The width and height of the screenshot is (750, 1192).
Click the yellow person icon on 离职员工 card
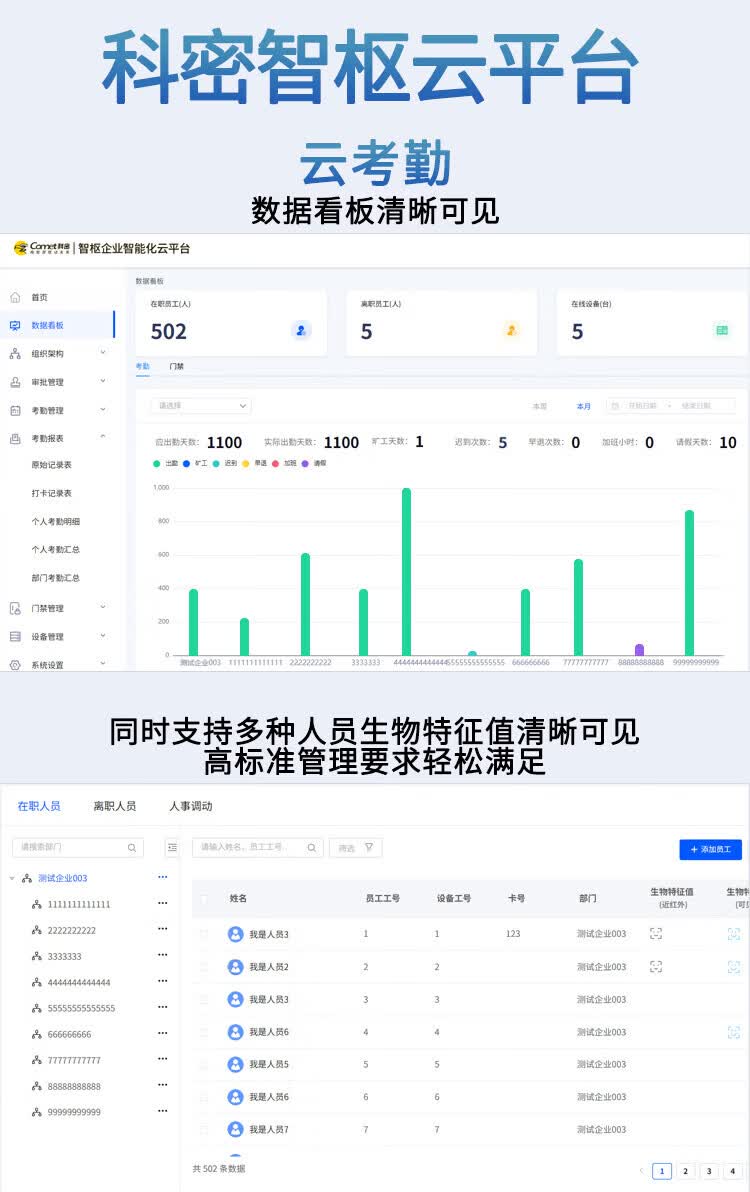pos(511,331)
